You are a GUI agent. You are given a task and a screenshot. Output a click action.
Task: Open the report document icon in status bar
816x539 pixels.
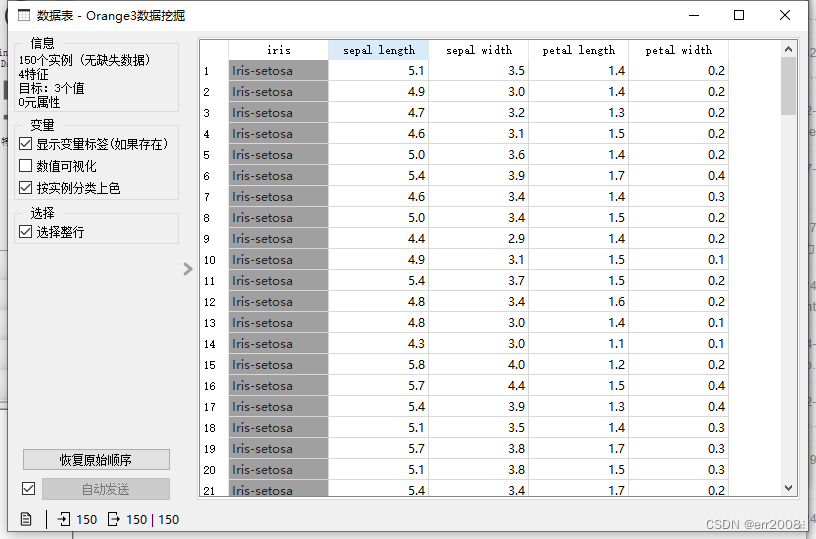[26, 519]
